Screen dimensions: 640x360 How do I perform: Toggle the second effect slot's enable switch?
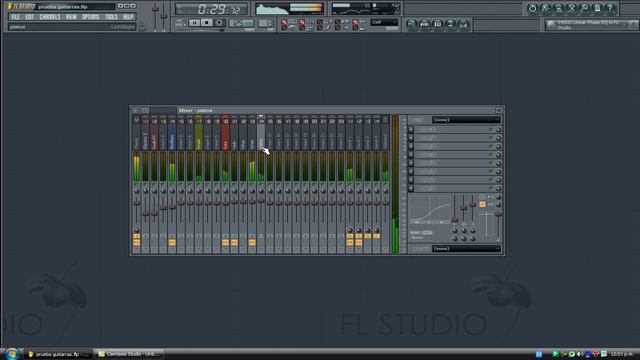point(491,138)
